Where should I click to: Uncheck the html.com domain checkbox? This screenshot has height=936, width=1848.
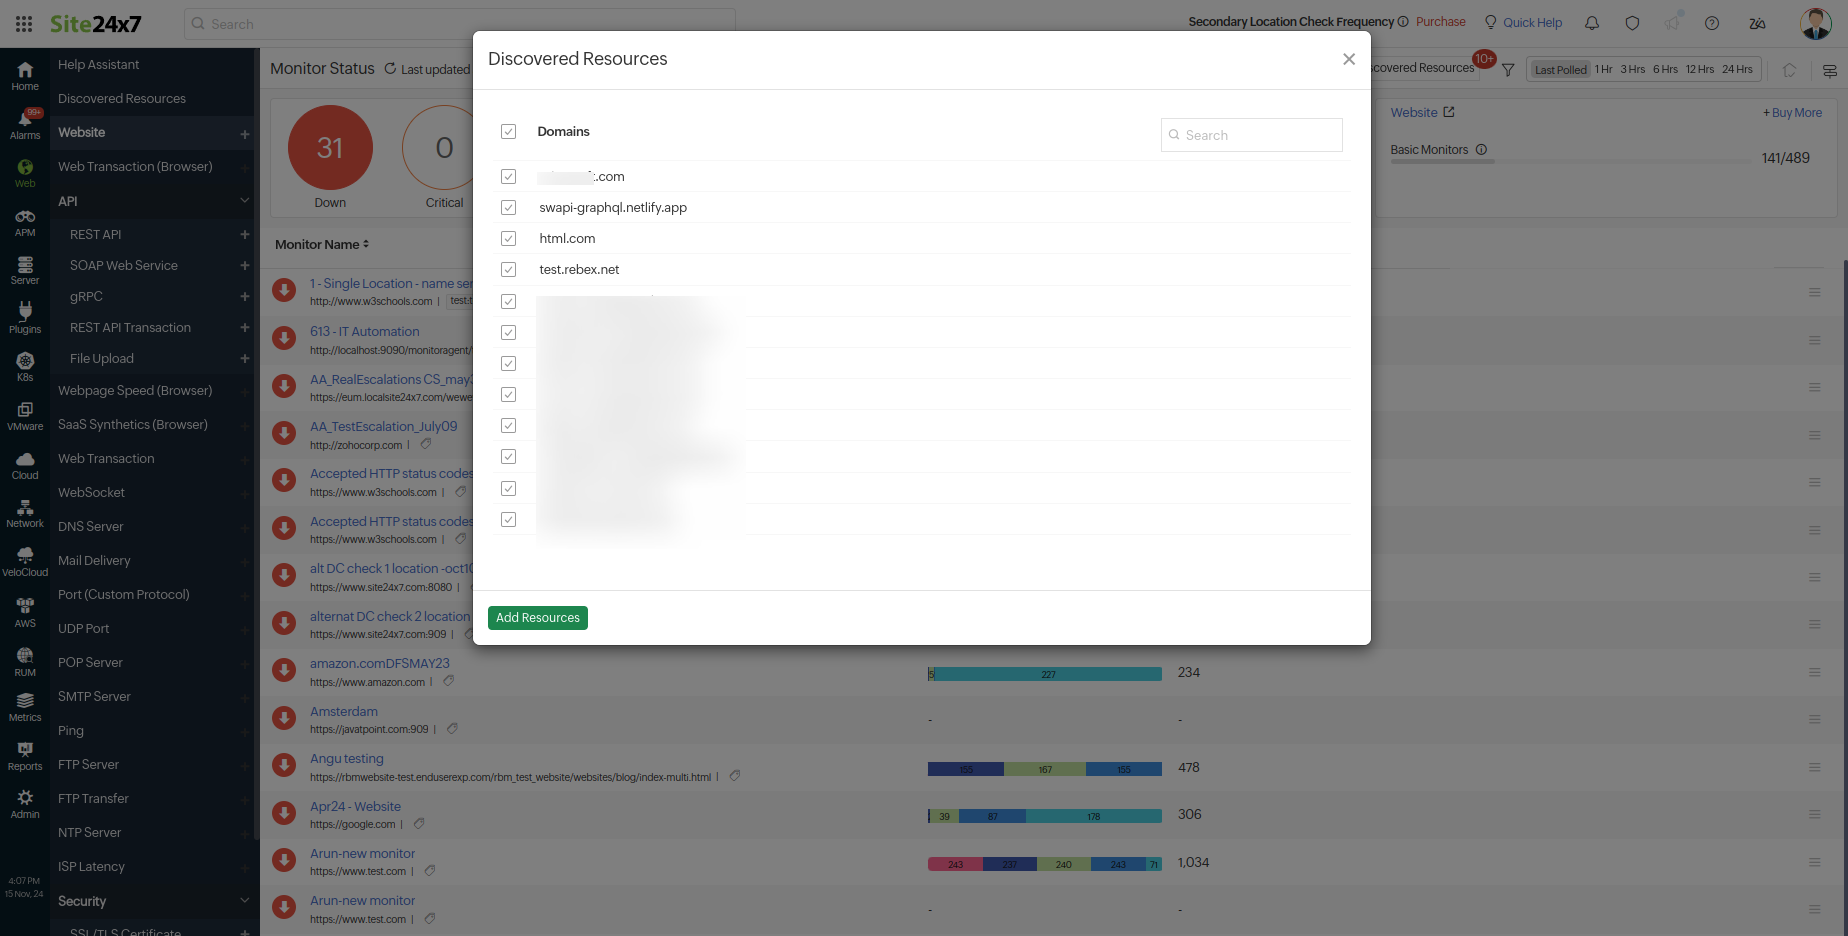click(508, 238)
